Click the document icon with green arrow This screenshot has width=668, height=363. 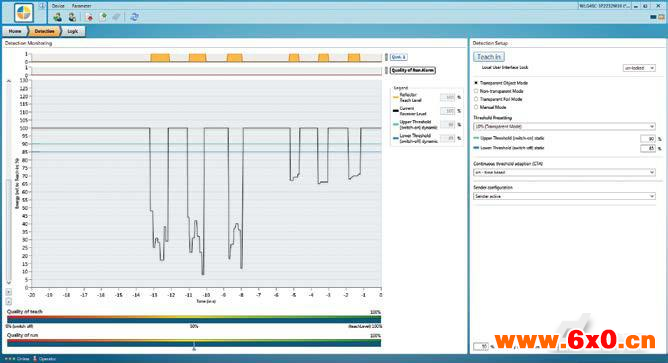click(x=103, y=17)
